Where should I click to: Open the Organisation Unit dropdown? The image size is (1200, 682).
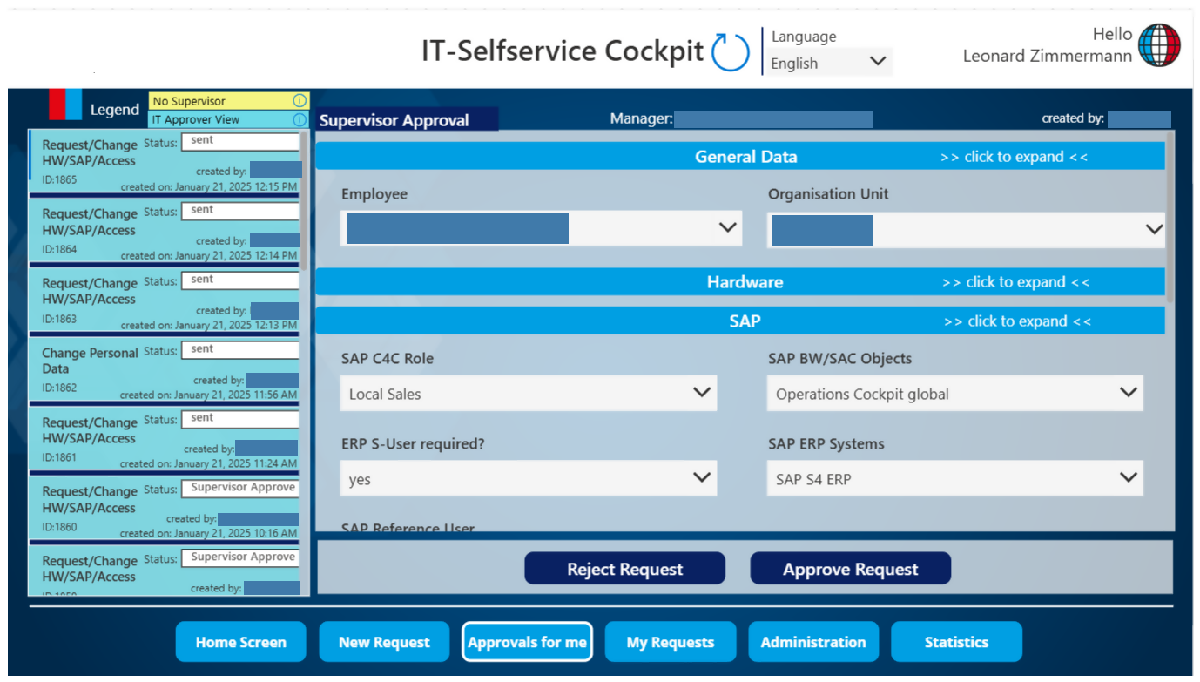(x=966, y=229)
